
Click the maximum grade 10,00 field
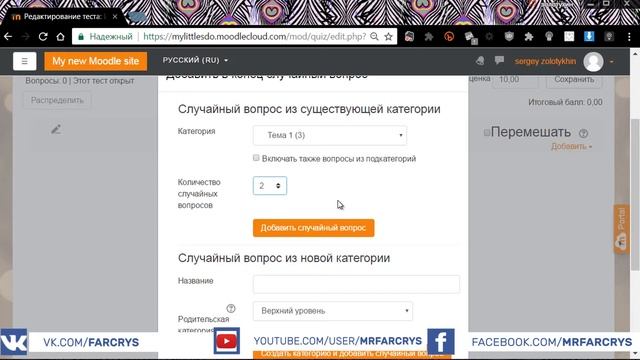coord(516,79)
